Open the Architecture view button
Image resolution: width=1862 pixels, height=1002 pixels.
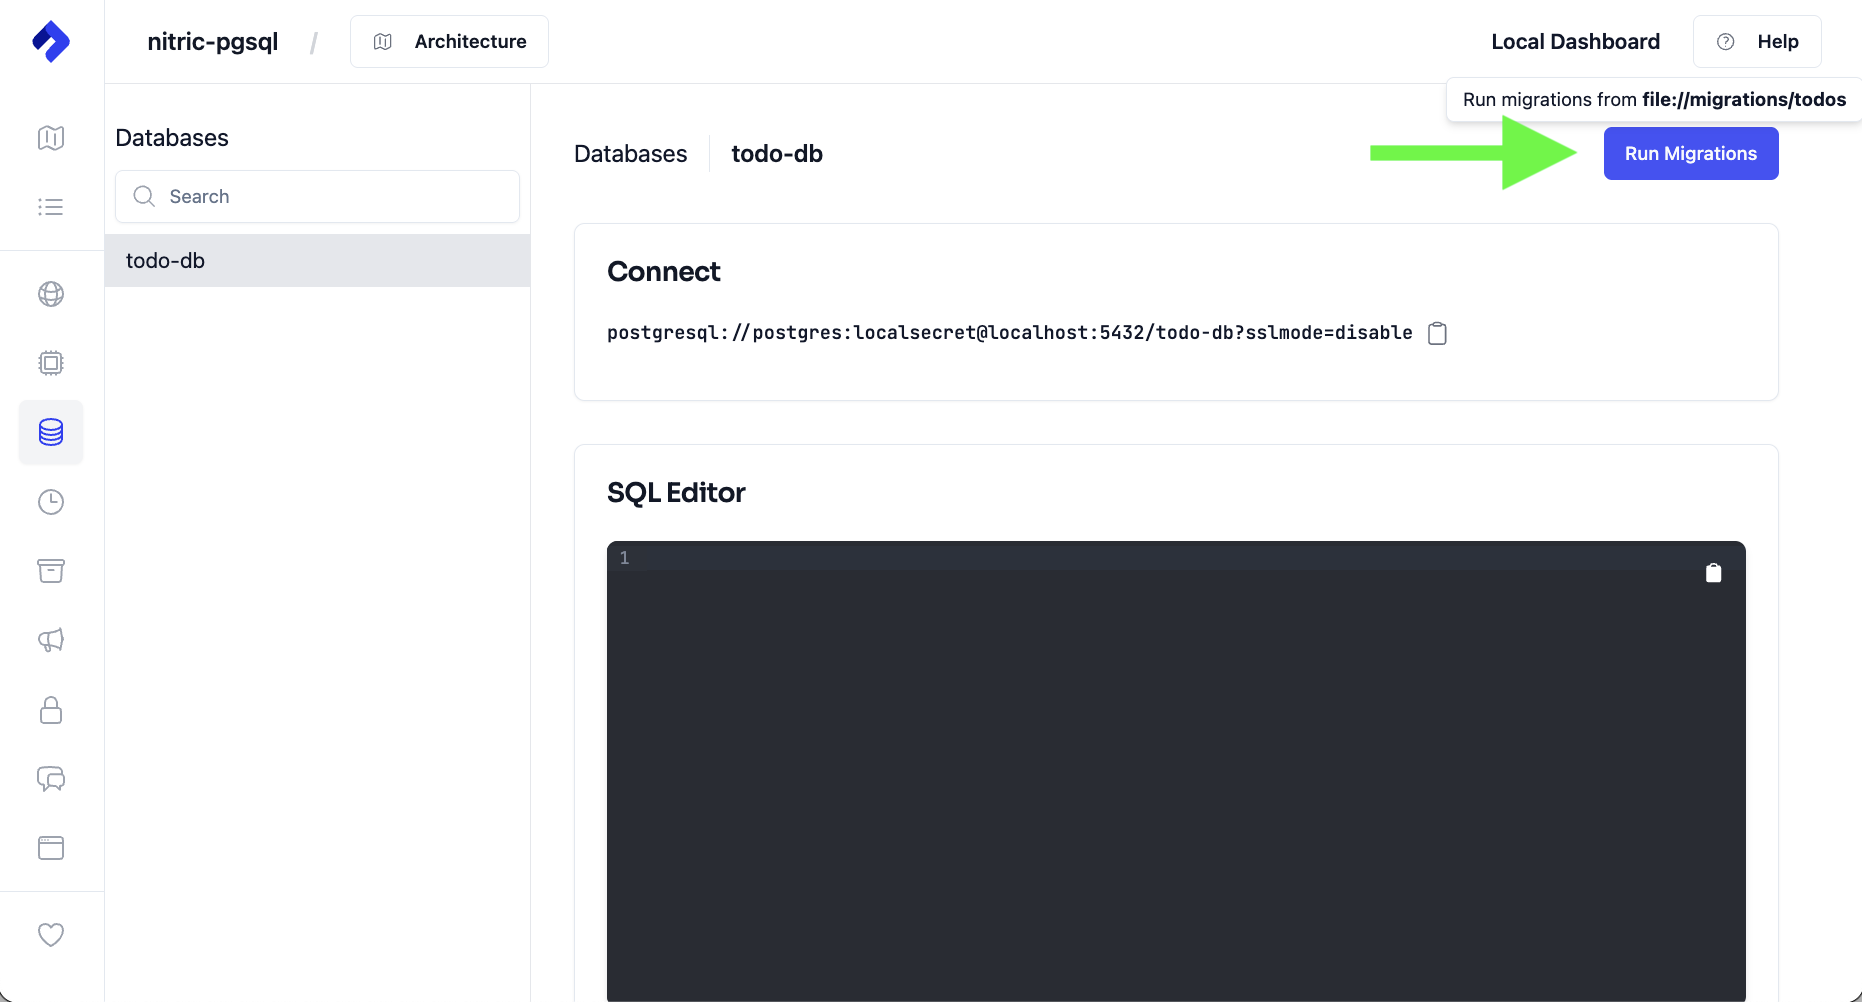click(x=449, y=42)
